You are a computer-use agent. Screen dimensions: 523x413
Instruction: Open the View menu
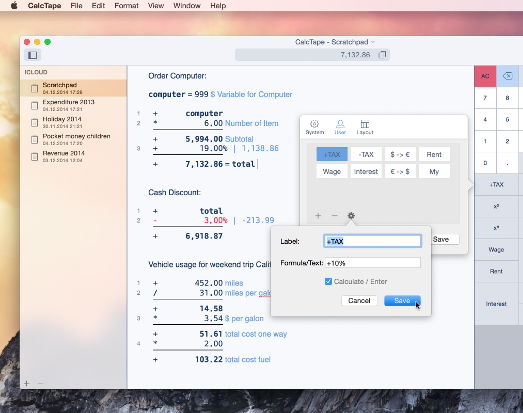pyautogui.click(x=156, y=5)
